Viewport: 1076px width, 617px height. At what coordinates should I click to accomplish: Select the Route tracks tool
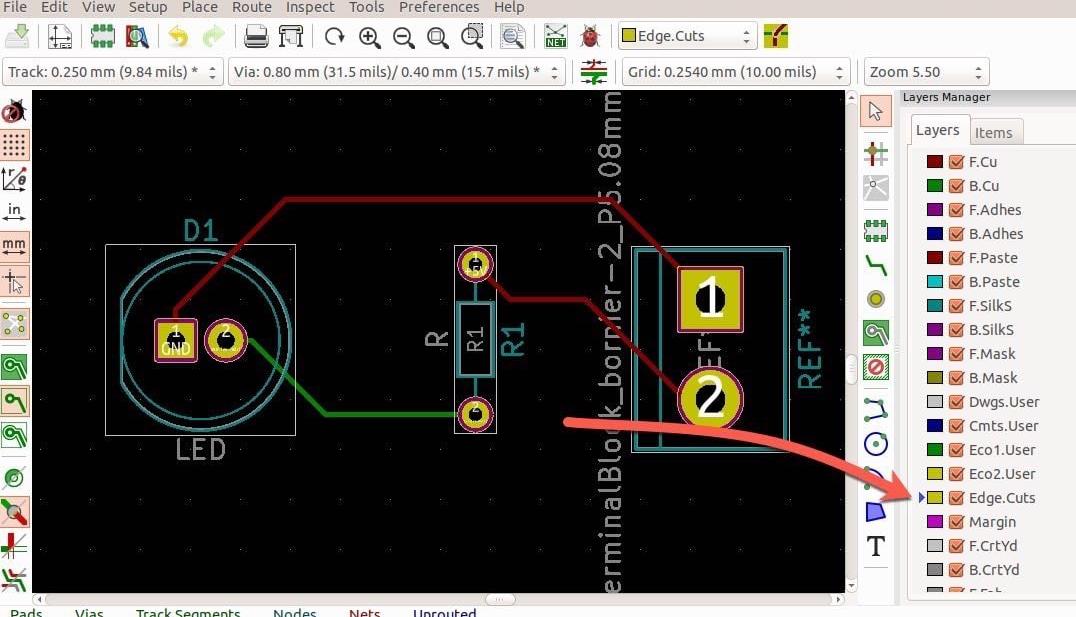(x=876, y=265)
